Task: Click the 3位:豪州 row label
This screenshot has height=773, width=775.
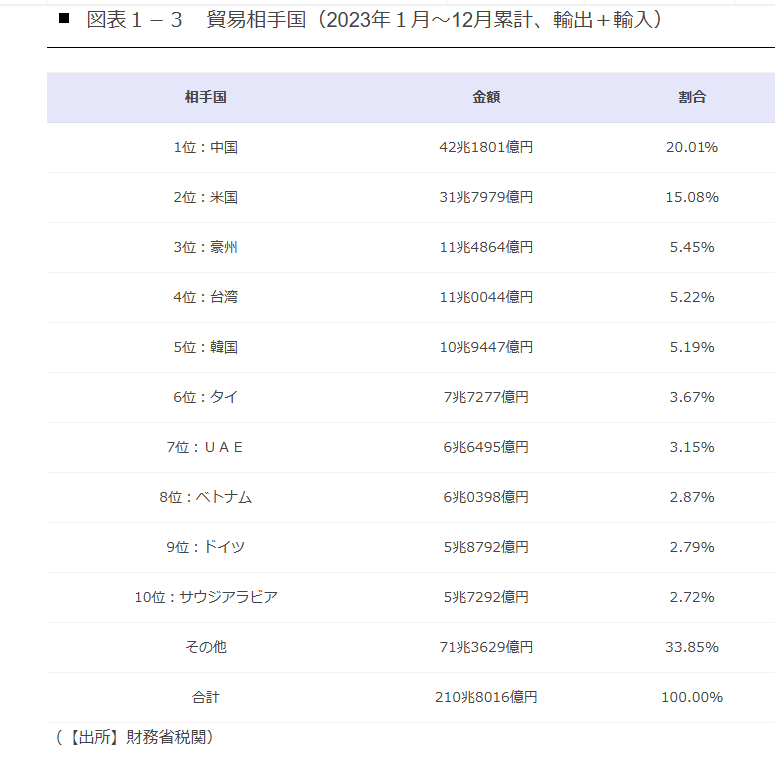Action: click(206, 247)
